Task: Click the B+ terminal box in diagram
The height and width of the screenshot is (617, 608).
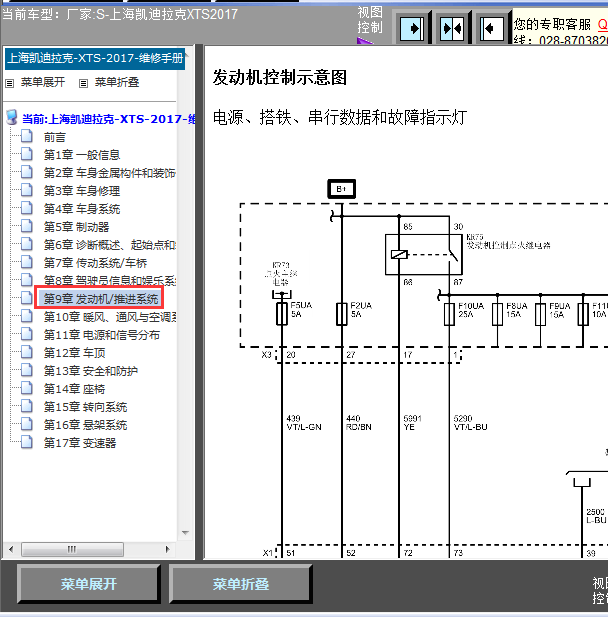Action: [342, 189]
